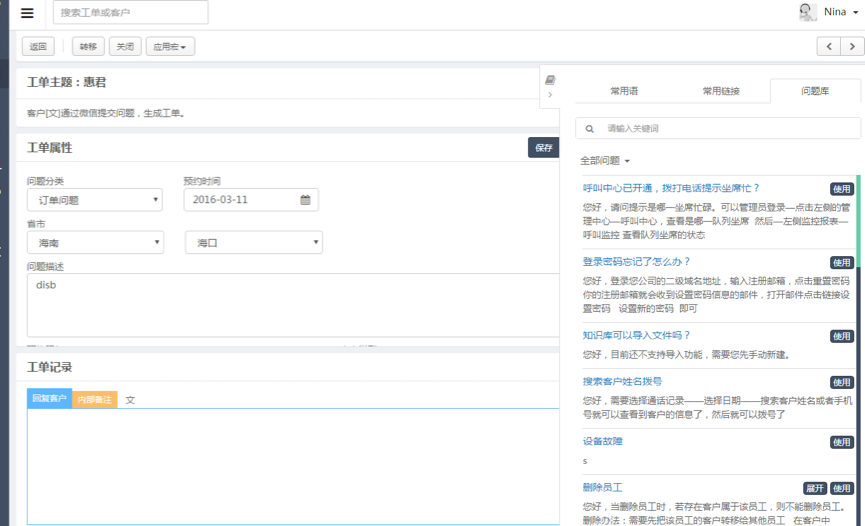Click Nina's avatar picture
This screenshot has width=865, height=526.
tap(808, 12)
